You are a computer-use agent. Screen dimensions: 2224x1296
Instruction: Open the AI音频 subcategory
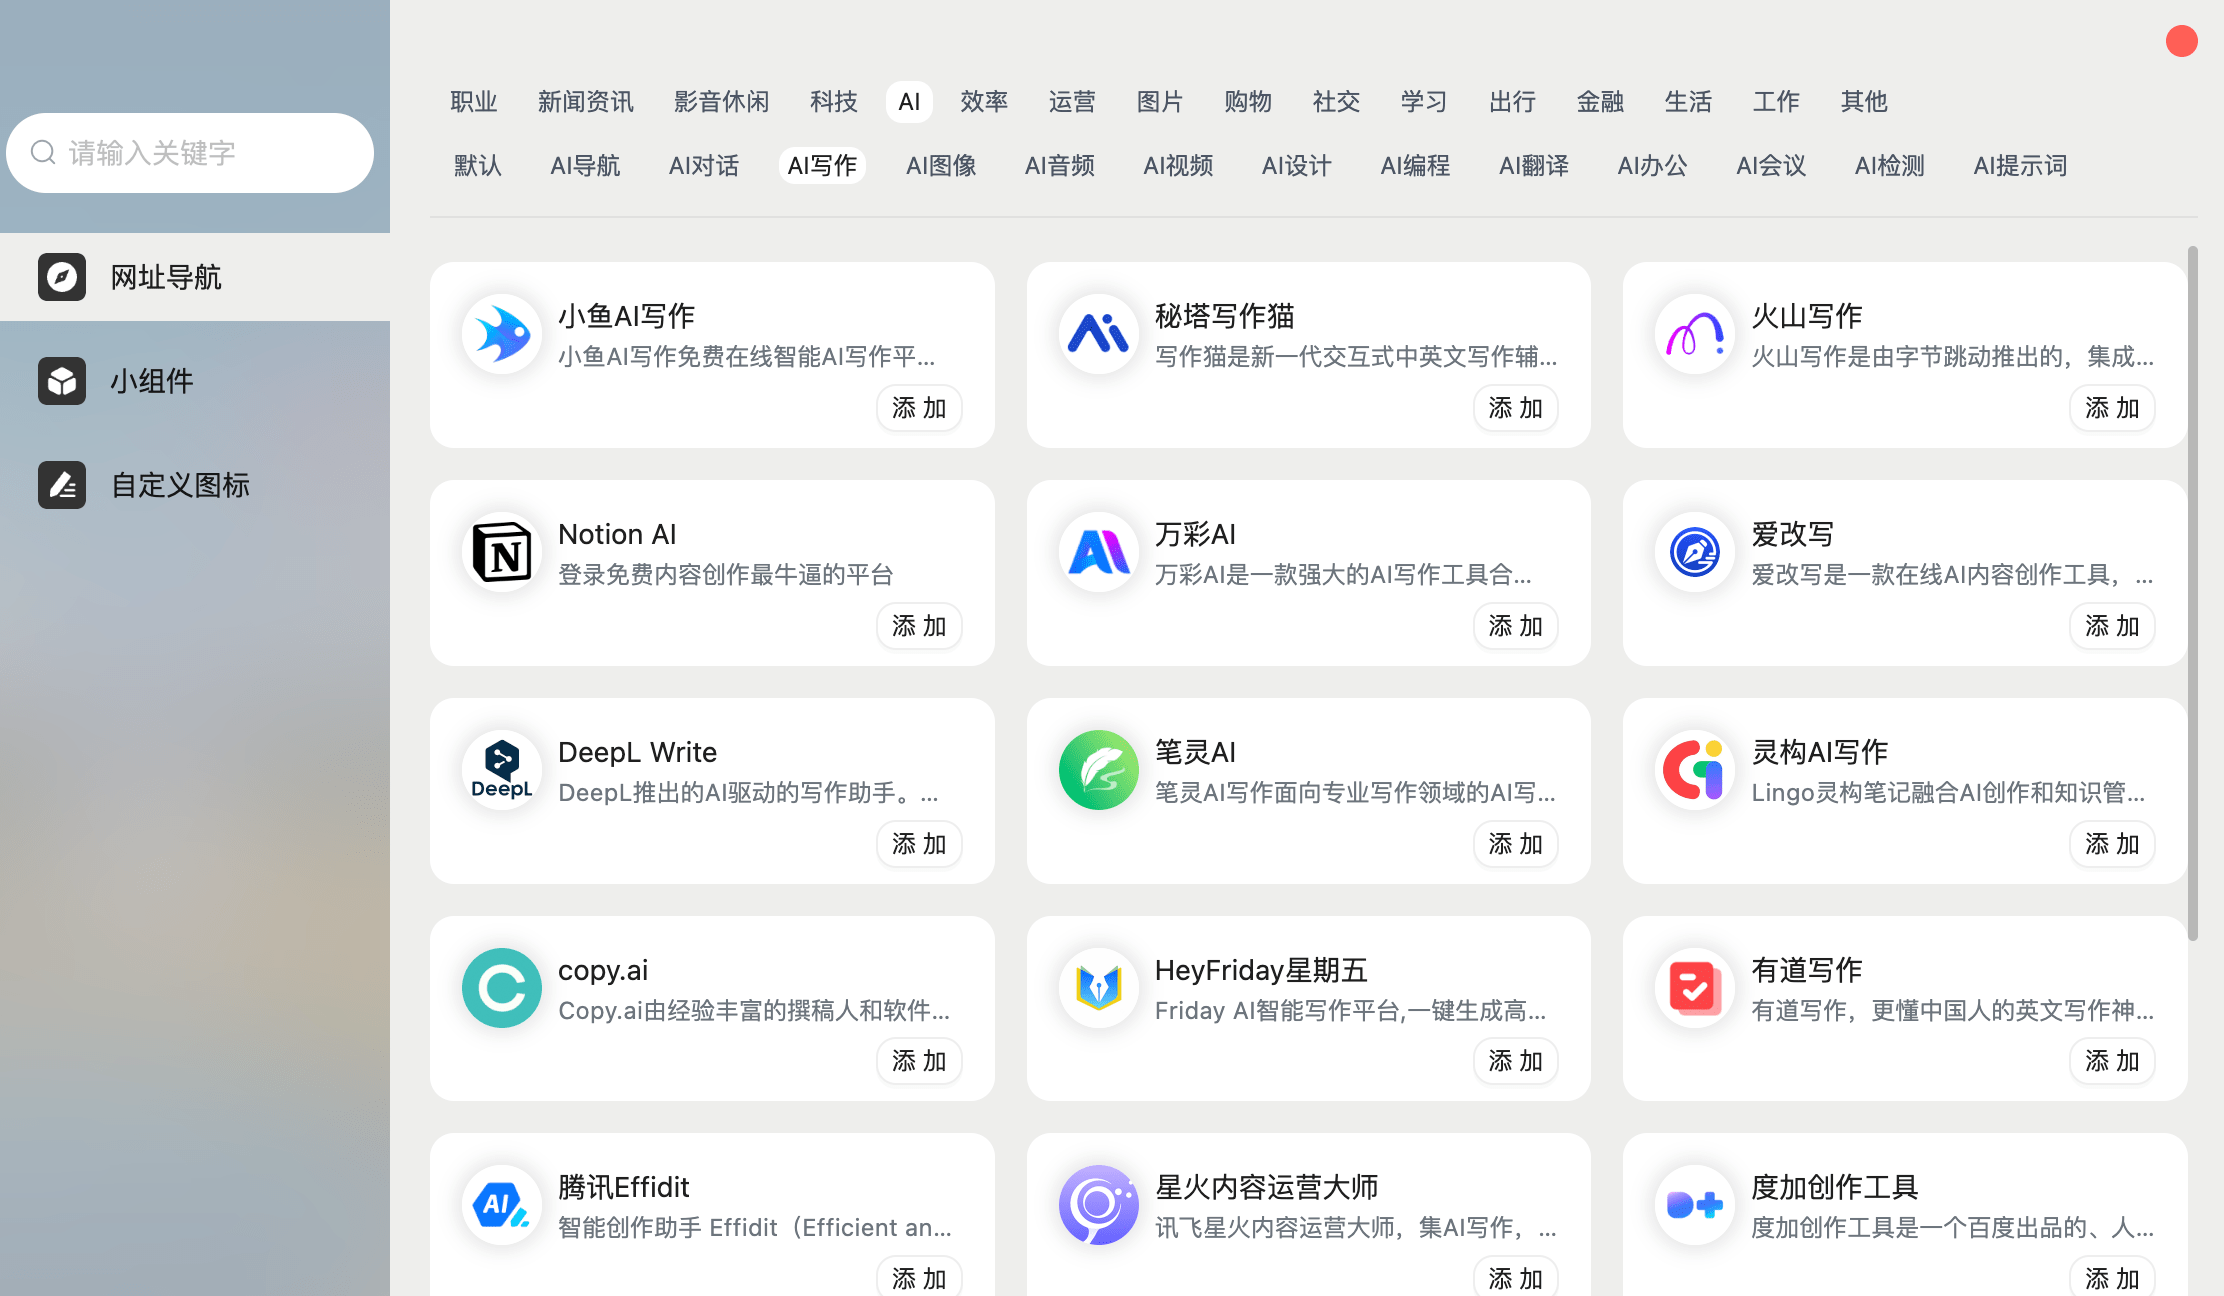1060,166
